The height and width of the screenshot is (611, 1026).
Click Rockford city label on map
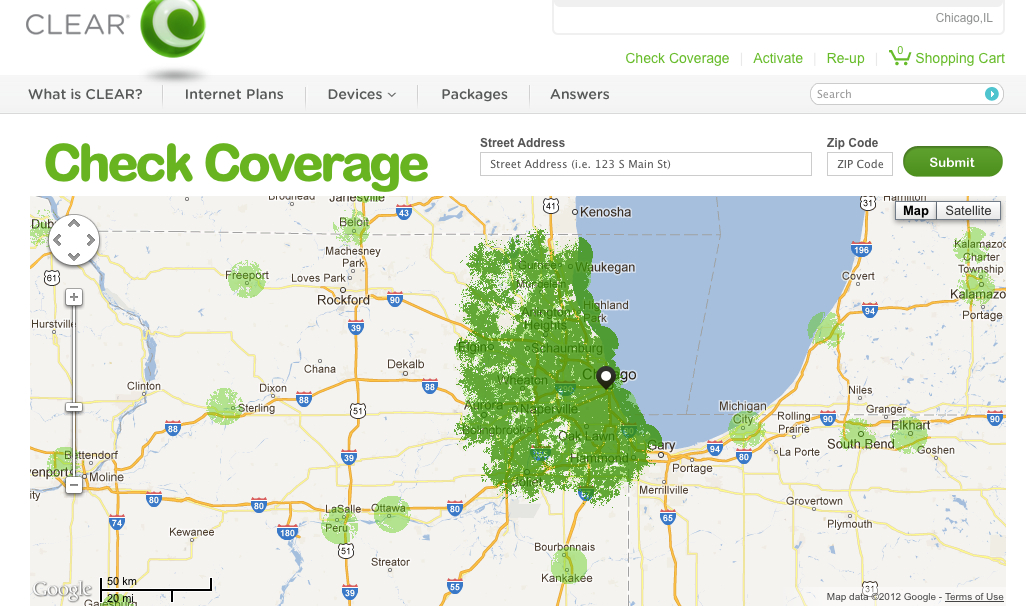click(x=344, y=300)
